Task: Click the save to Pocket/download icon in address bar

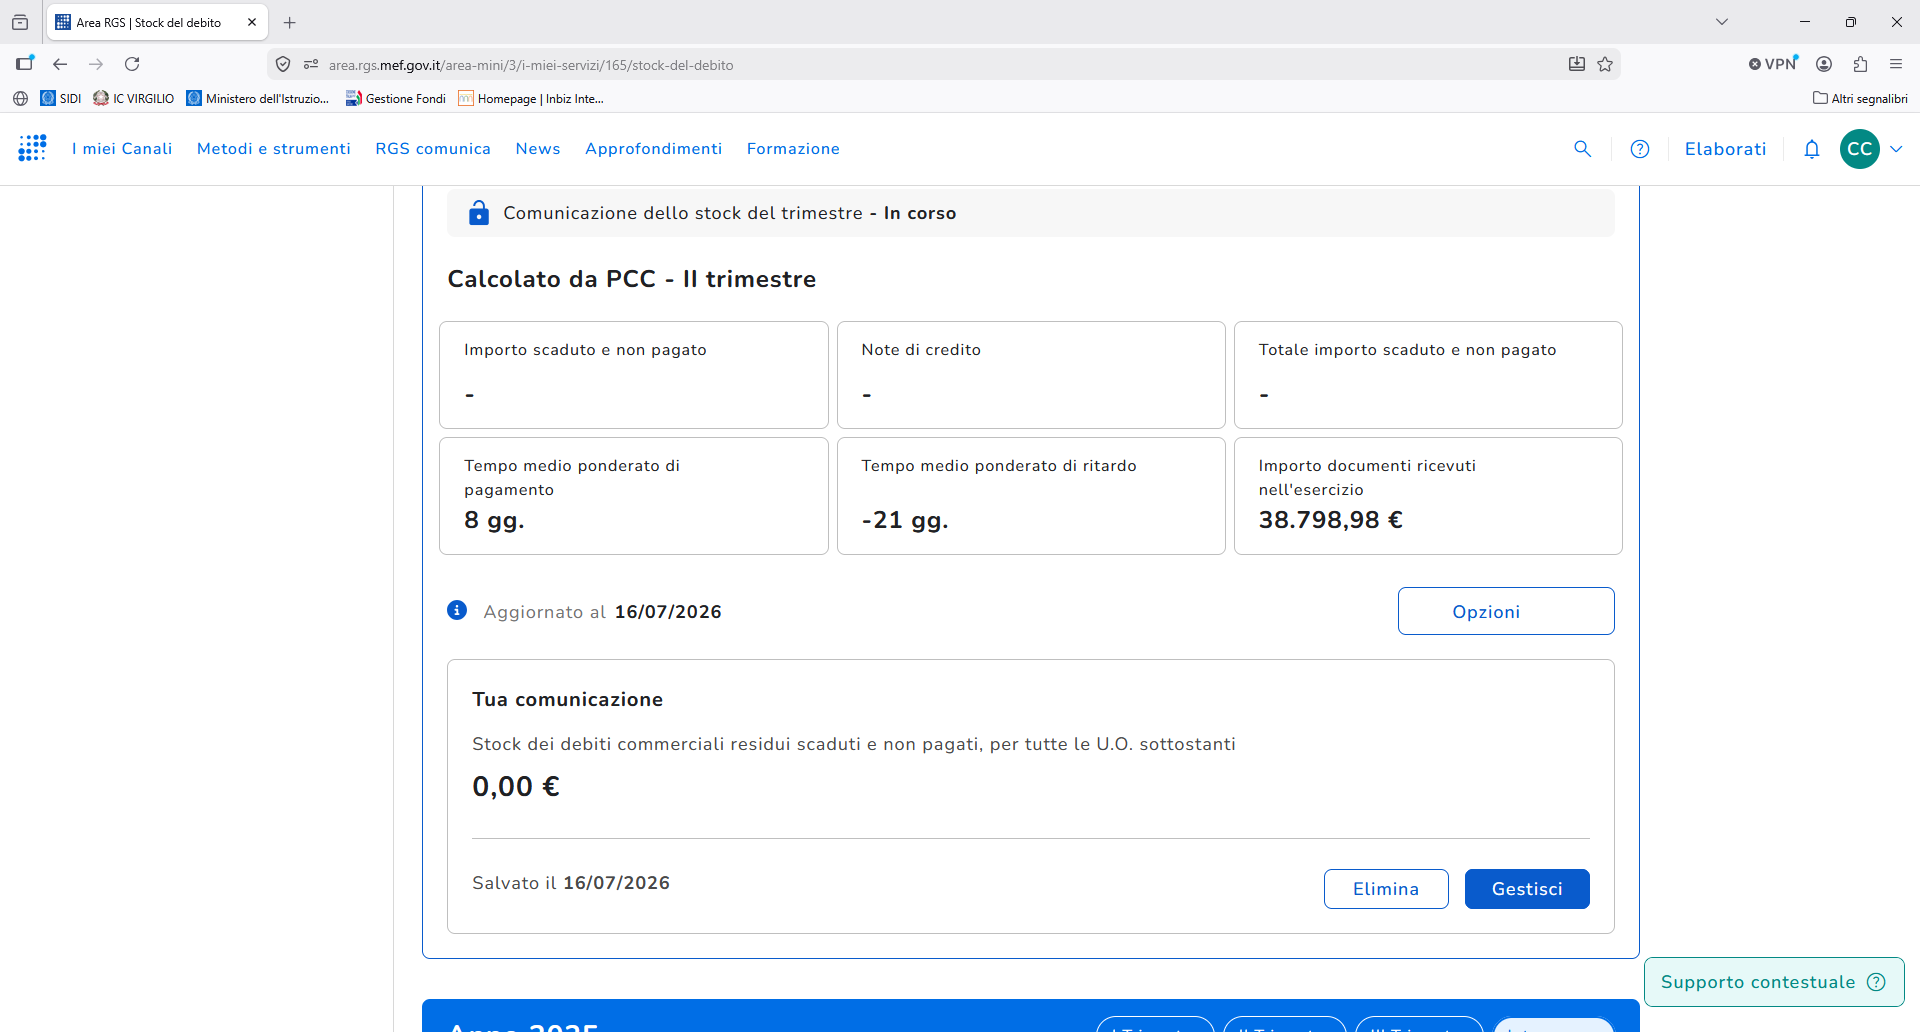Action: pyautogui.click(x=1577, y=64)
